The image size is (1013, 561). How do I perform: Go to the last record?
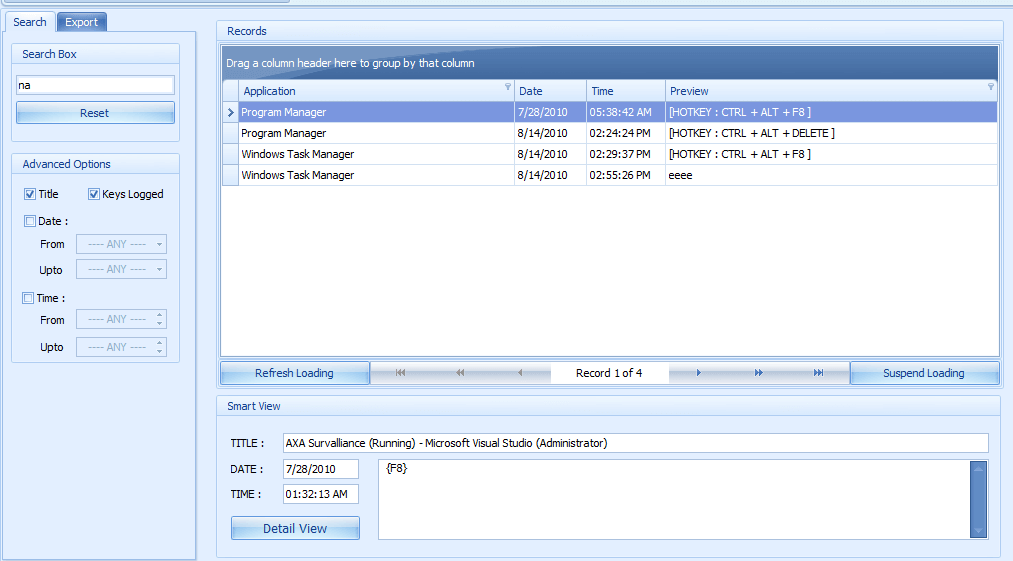click(x=818, y=373)
